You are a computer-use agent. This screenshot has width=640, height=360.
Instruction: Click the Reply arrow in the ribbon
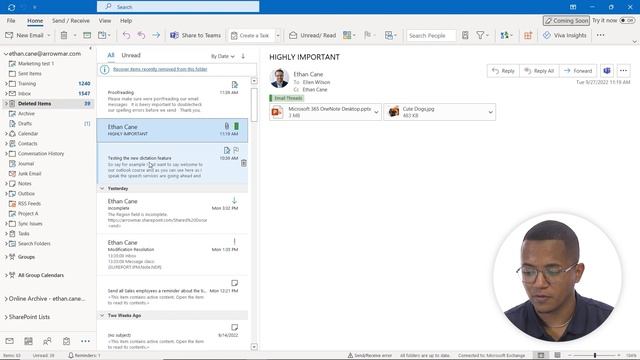pyautogui.click(x=126, y=36)
